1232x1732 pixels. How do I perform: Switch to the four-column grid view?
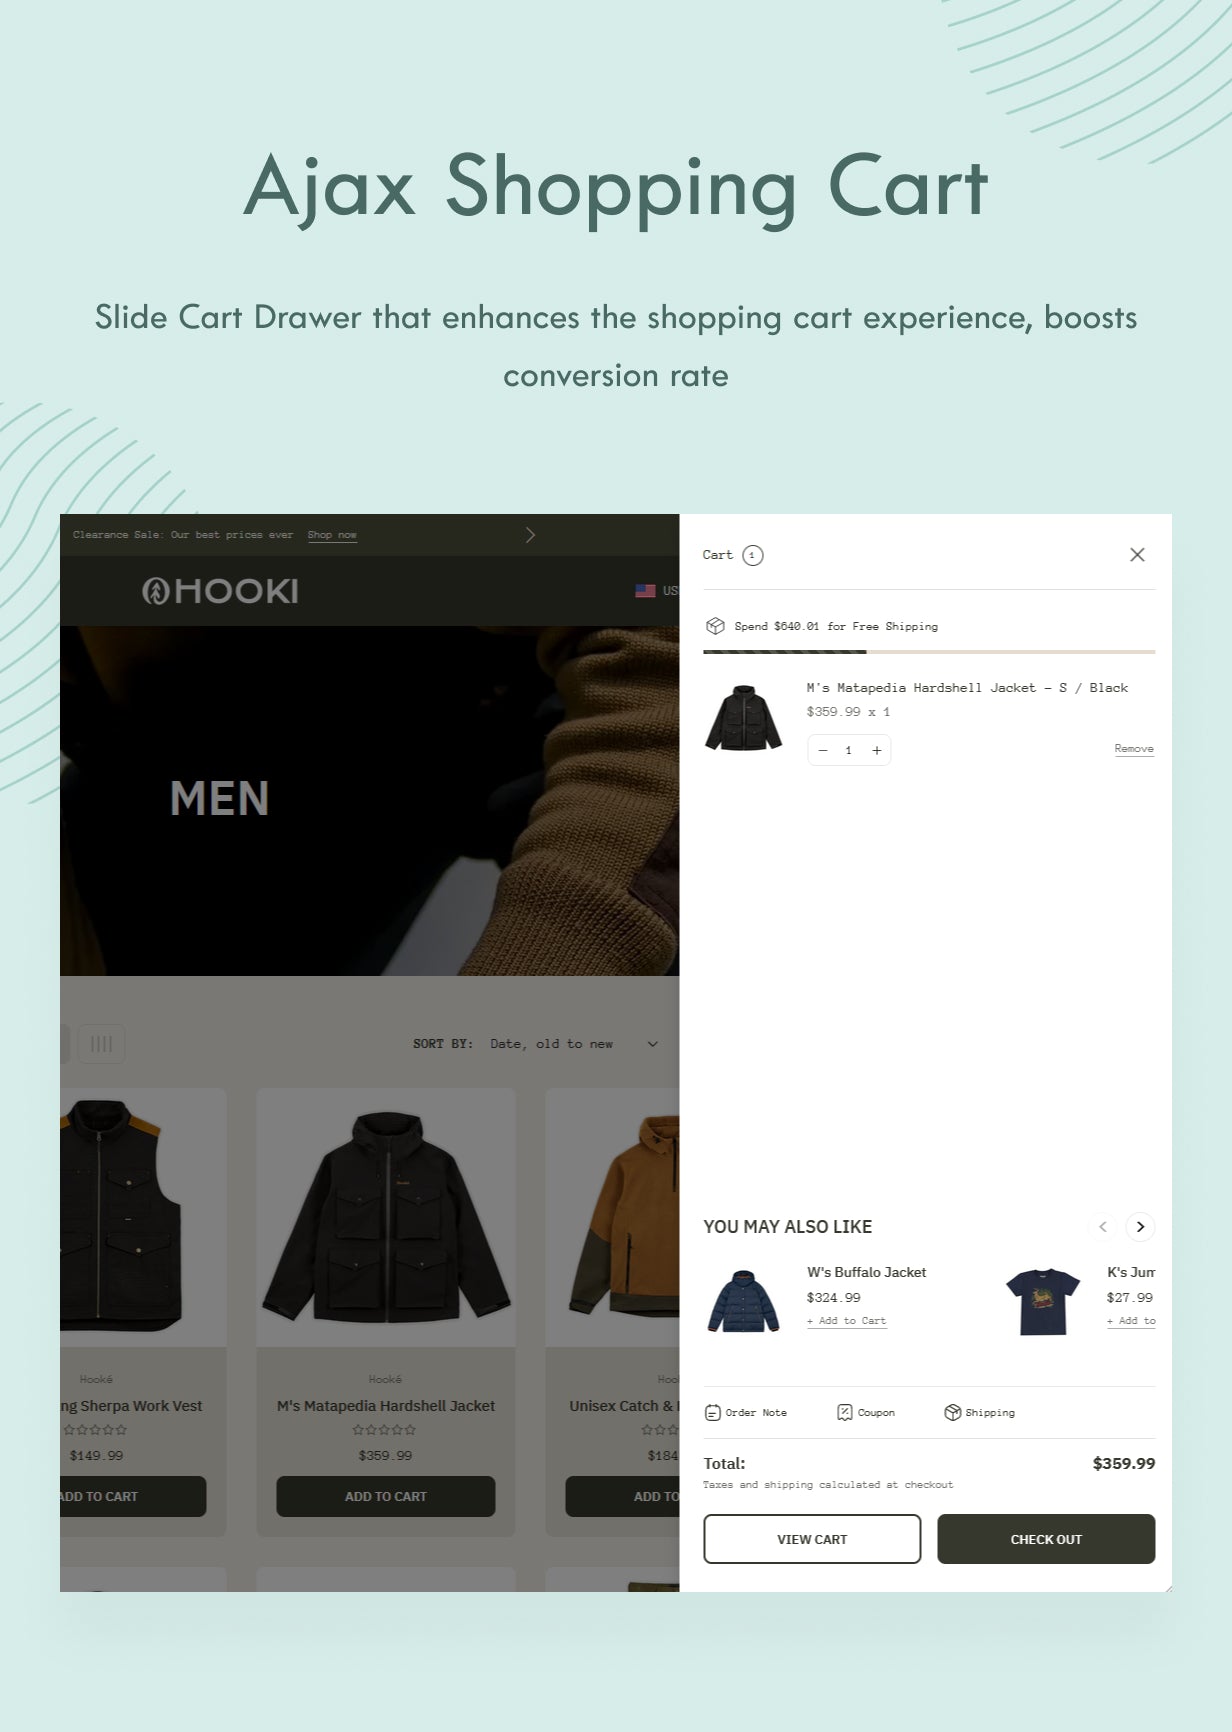[101, 1044]
